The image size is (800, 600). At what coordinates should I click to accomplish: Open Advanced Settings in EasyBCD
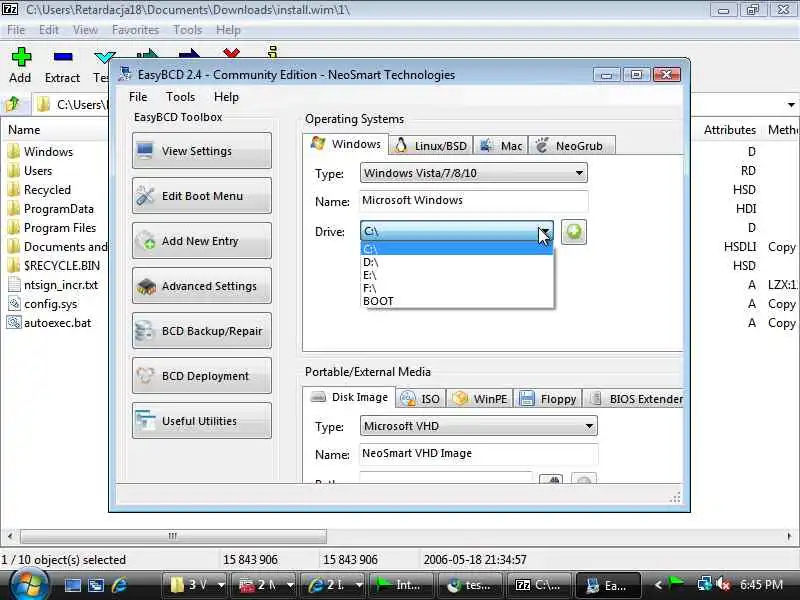(x=202, y=286)
